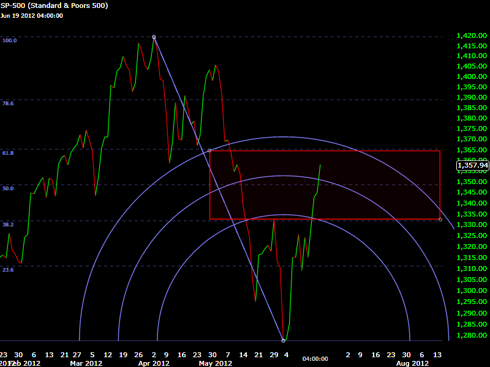Screen dimensions: 490x367
Task: Click the 04:00:00 time marker on the date axis
Action: [315, 359]
